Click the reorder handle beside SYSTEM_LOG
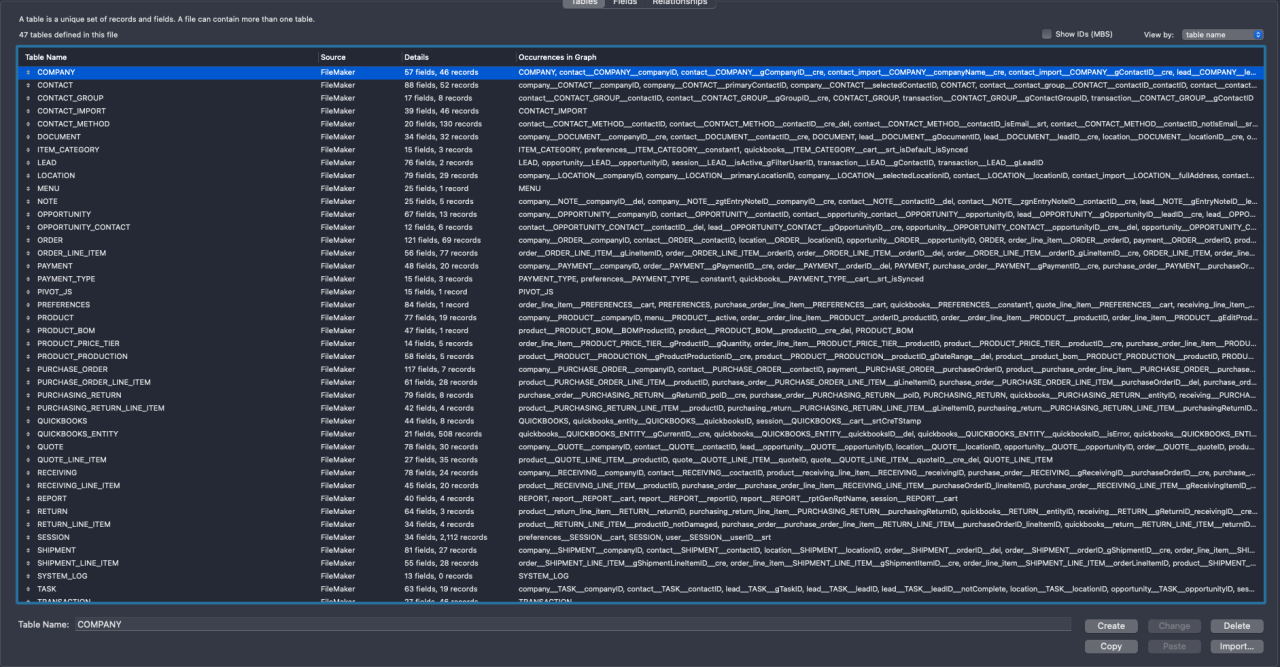The height and width of the screenshot is (667, 1280). pos(28,576)
